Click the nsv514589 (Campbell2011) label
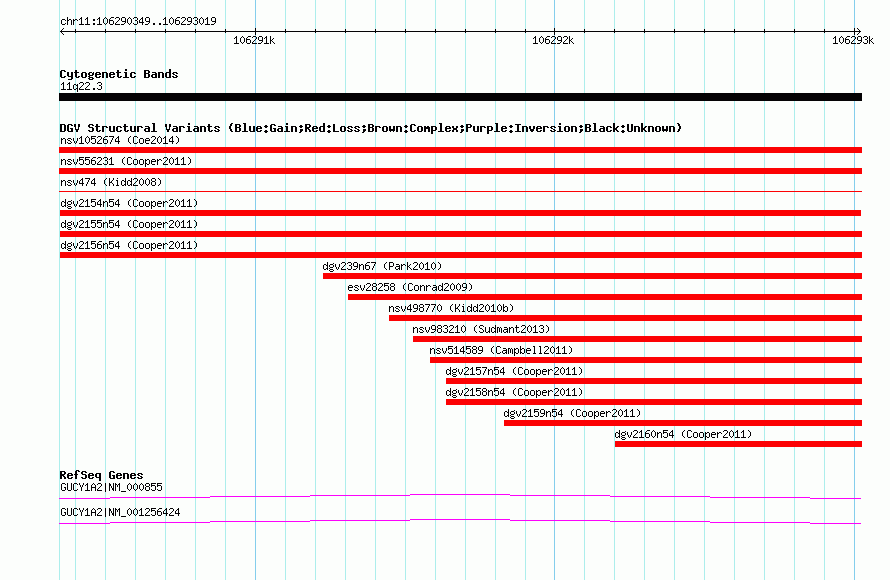Viewport: 890px width, 580px height. 501,350
